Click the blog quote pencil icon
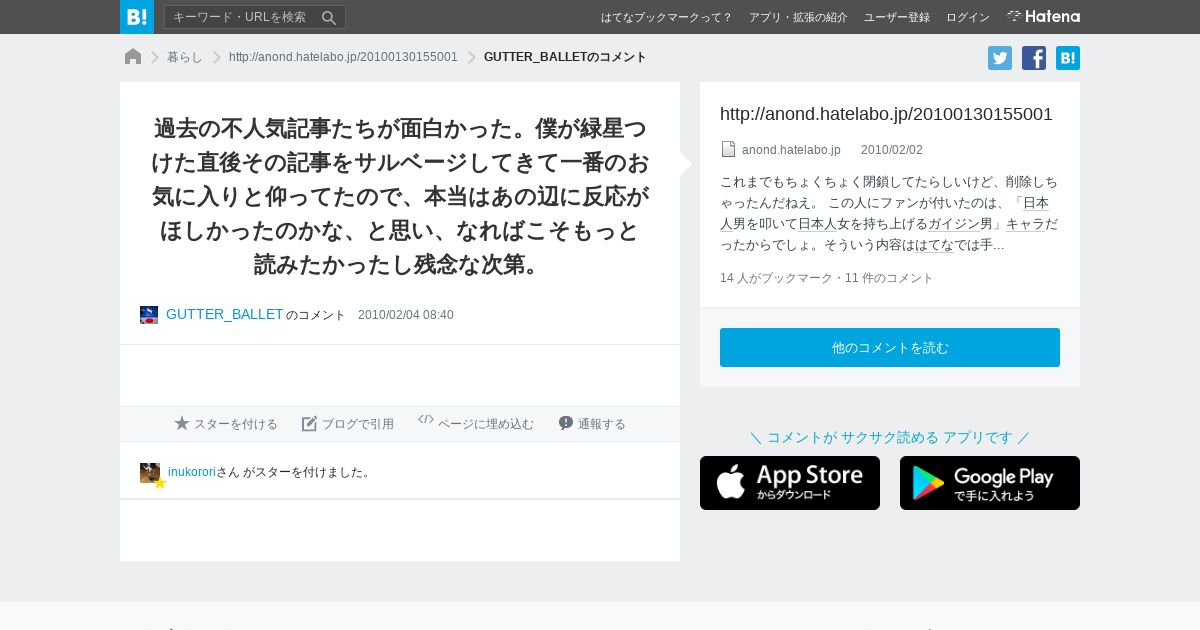 [x=310, y=423]
